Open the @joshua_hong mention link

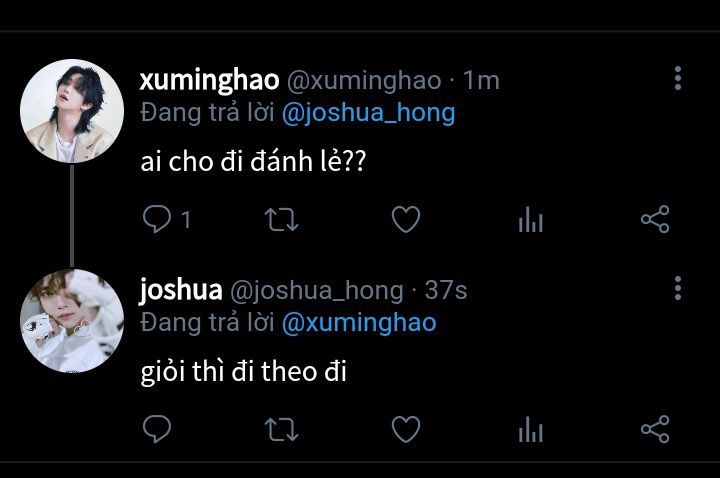(368, 113)
